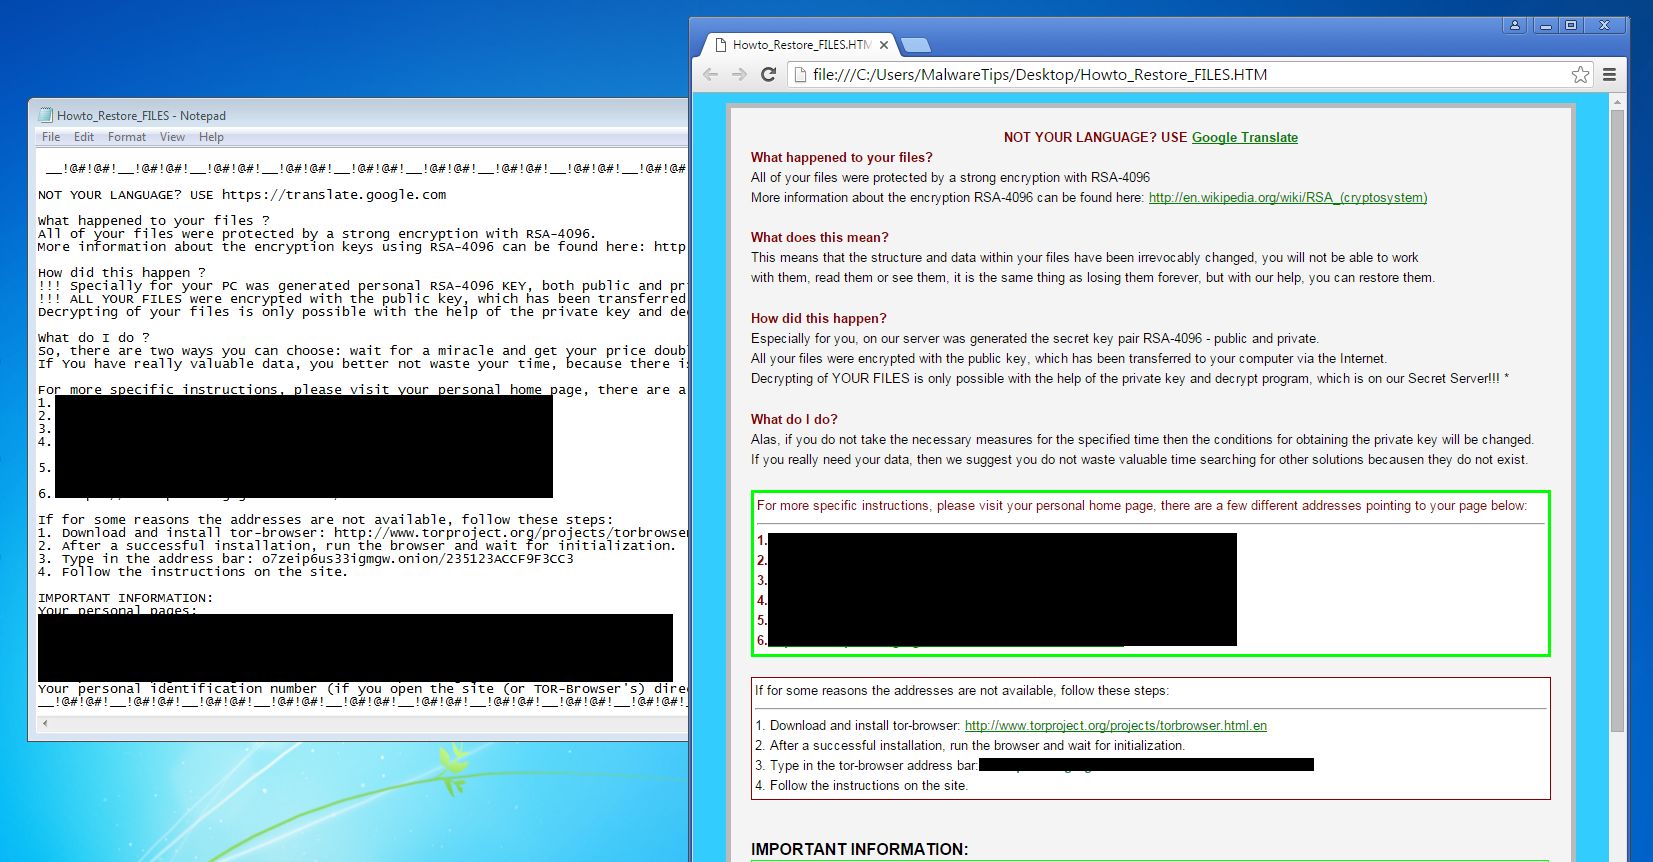
Task: Click "What does this mean?" heading in Chrome
Action: 820,238
